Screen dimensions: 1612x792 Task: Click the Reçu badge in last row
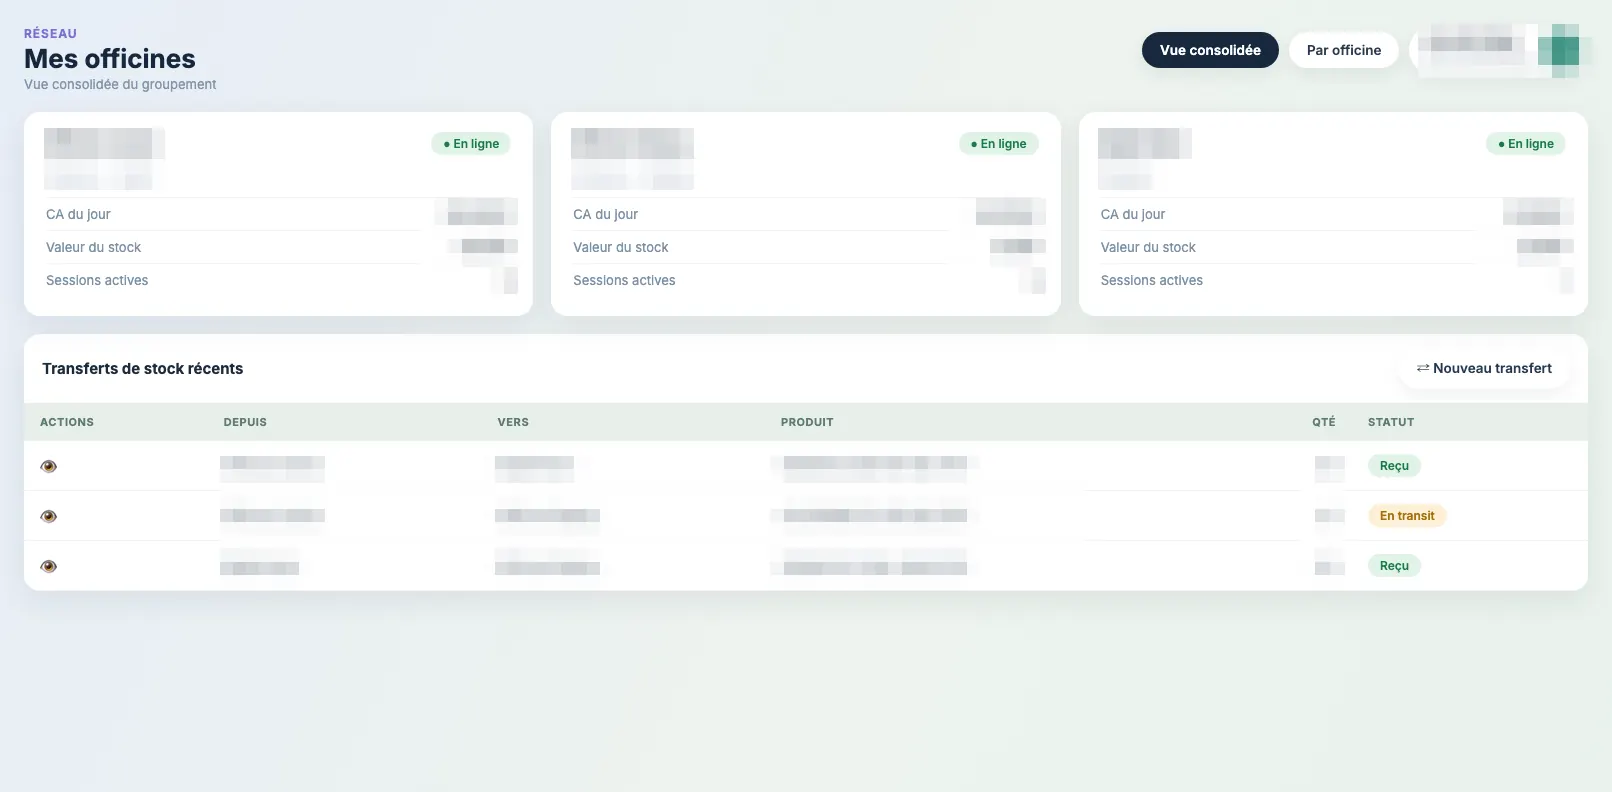click(x=1394, y=566)
